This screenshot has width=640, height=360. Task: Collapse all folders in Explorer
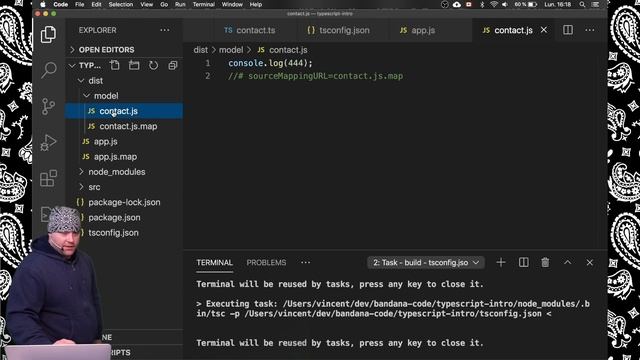(x=173, y=65)
